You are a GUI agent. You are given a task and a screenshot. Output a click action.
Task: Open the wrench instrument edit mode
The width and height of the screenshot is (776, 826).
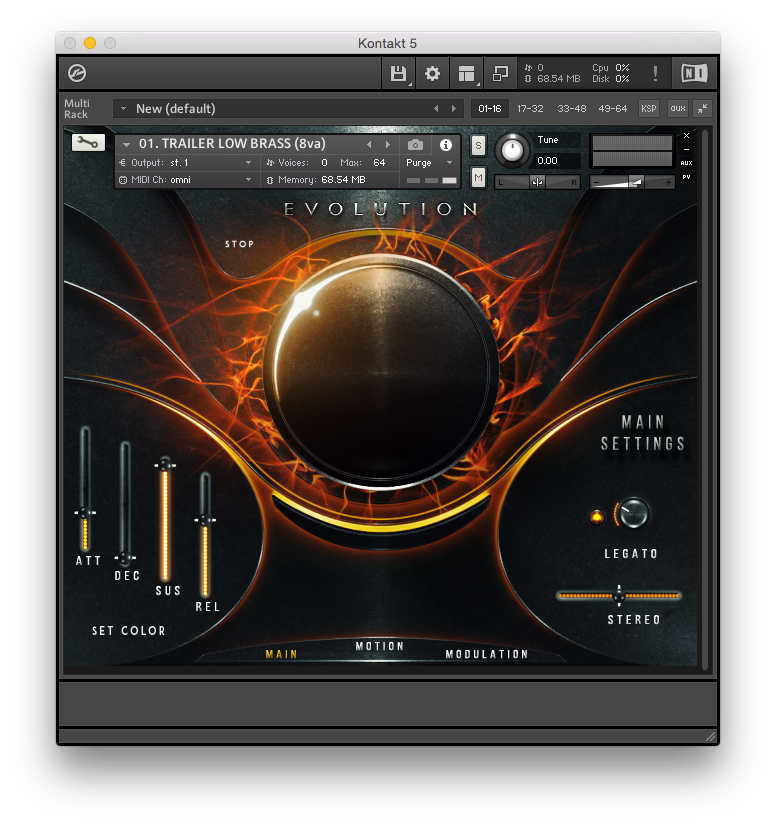pyautogui.click(x=88, y=143)
